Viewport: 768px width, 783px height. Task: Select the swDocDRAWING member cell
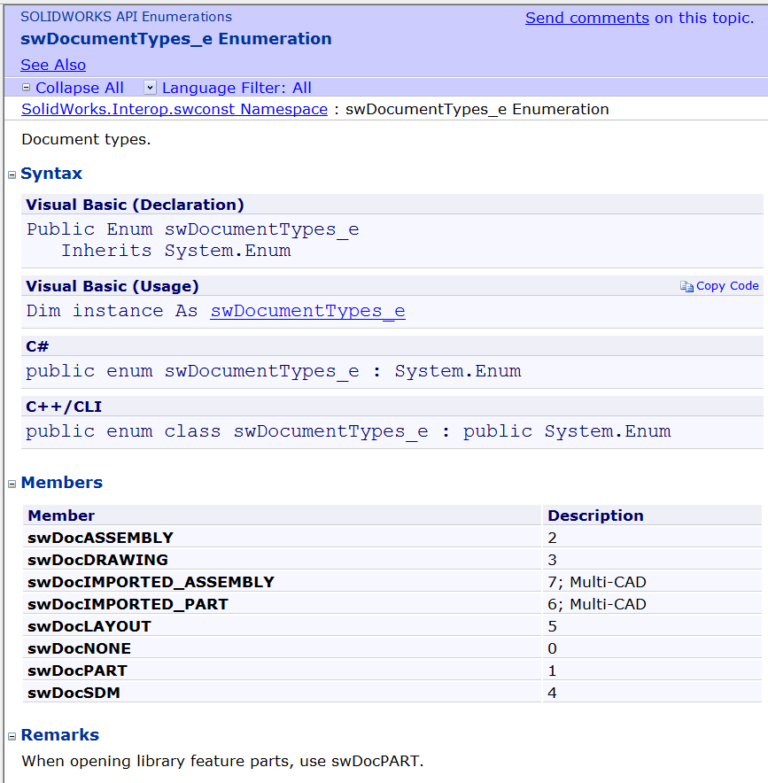coord(282,560)
